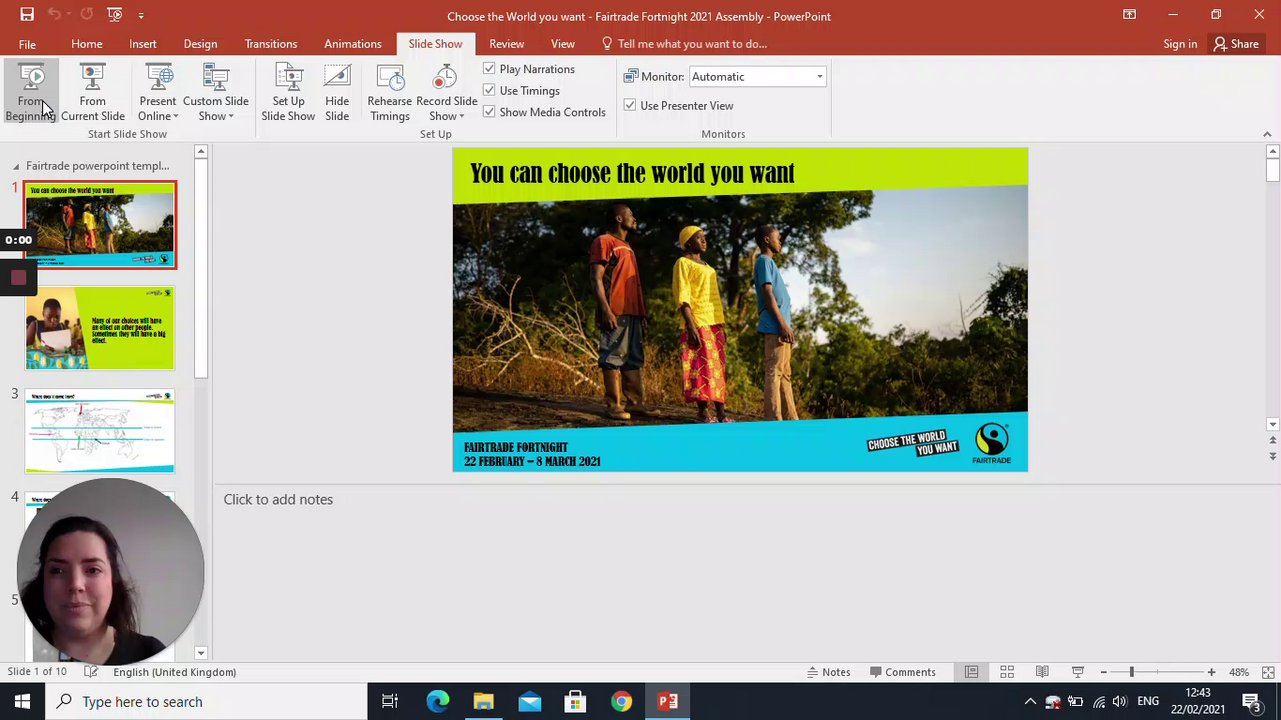This screenshot has width=1281, height=720.
Task: Click the slide title 'You can choose the world you want'
Action: [632, 173]
